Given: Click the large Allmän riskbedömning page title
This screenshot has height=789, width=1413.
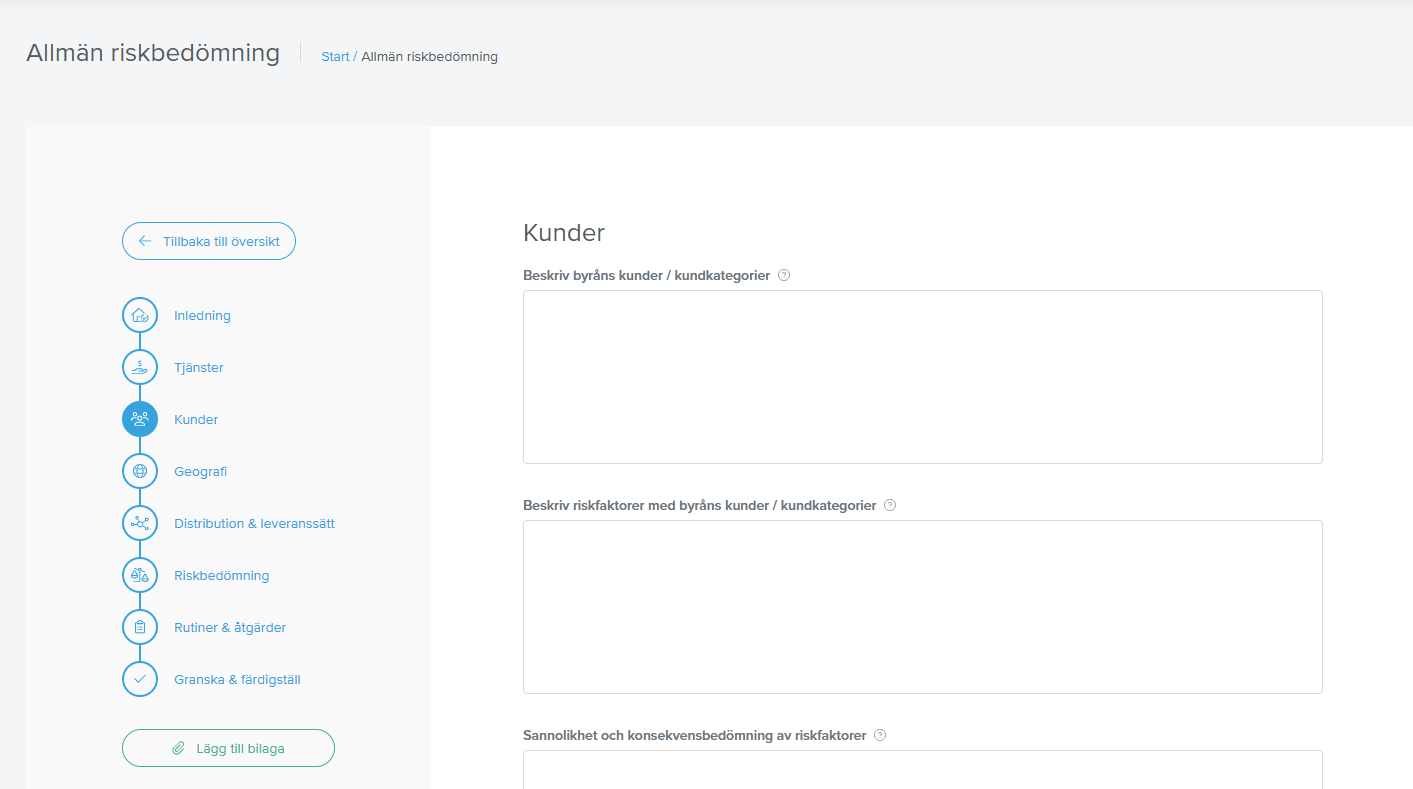Looking at the screenshot, I should click(x=153, y=53).
